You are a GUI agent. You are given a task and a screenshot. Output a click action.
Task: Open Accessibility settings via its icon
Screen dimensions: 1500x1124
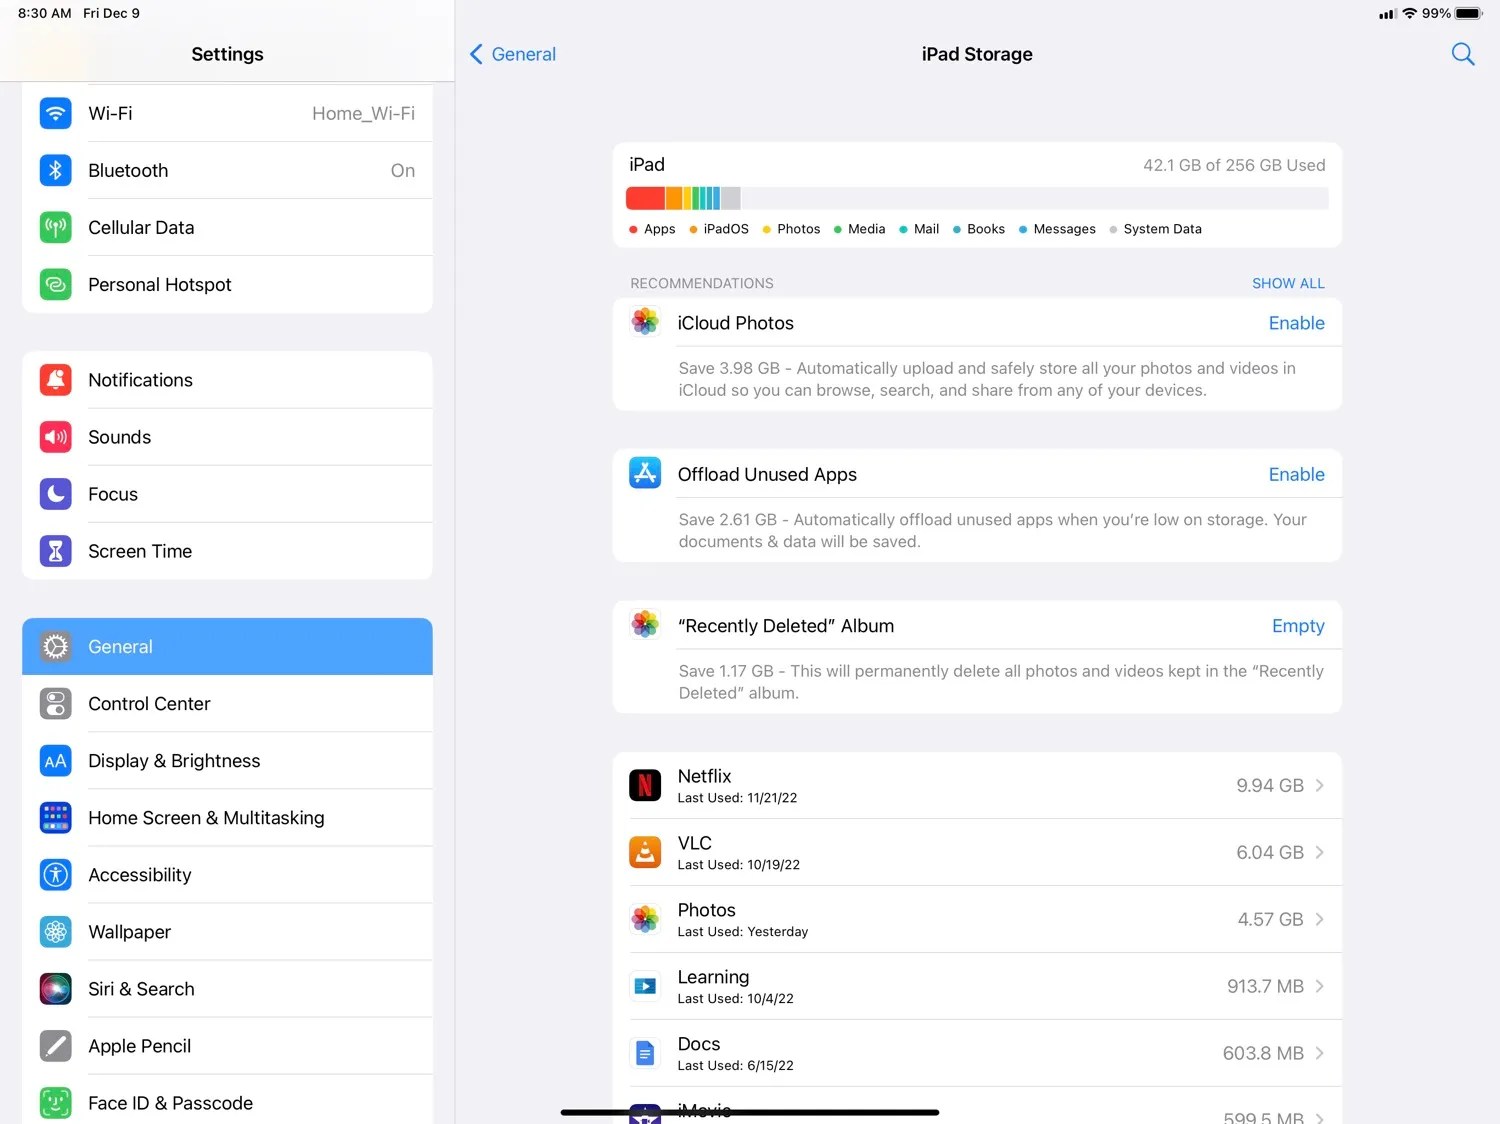[55, 874]
